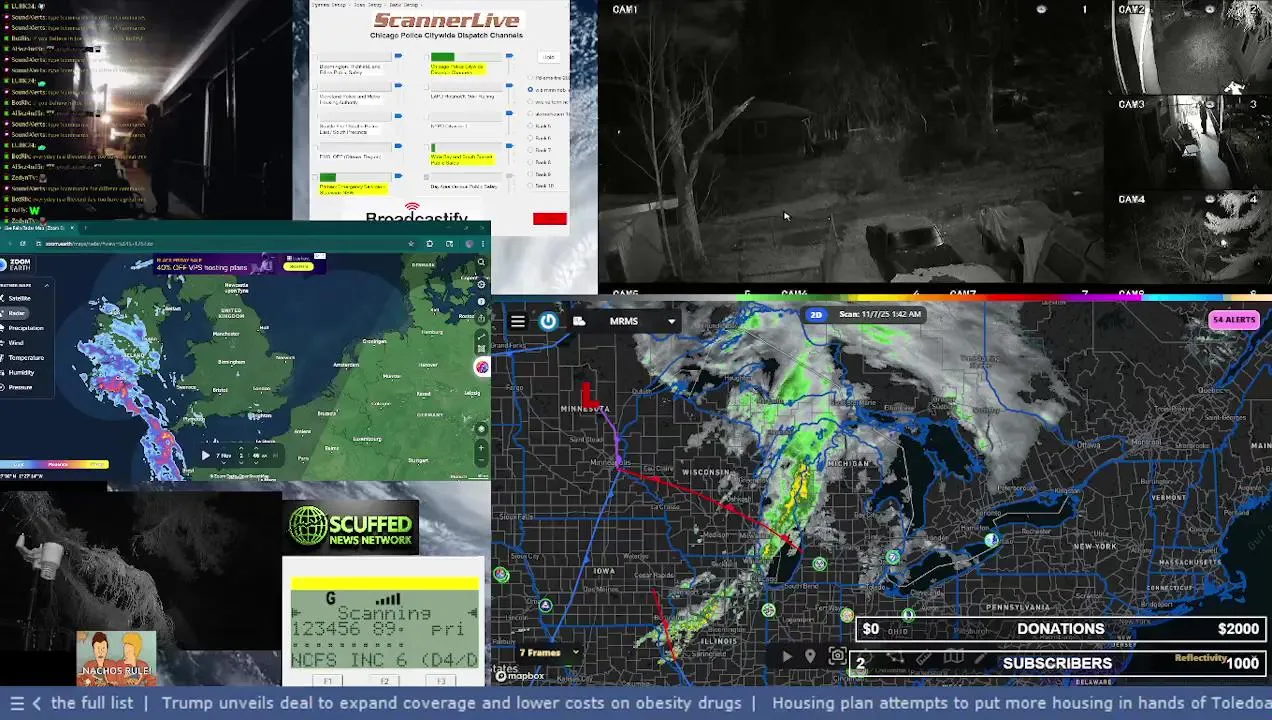Open the CAM4 camera thumbnail

tap(1190, 240)
